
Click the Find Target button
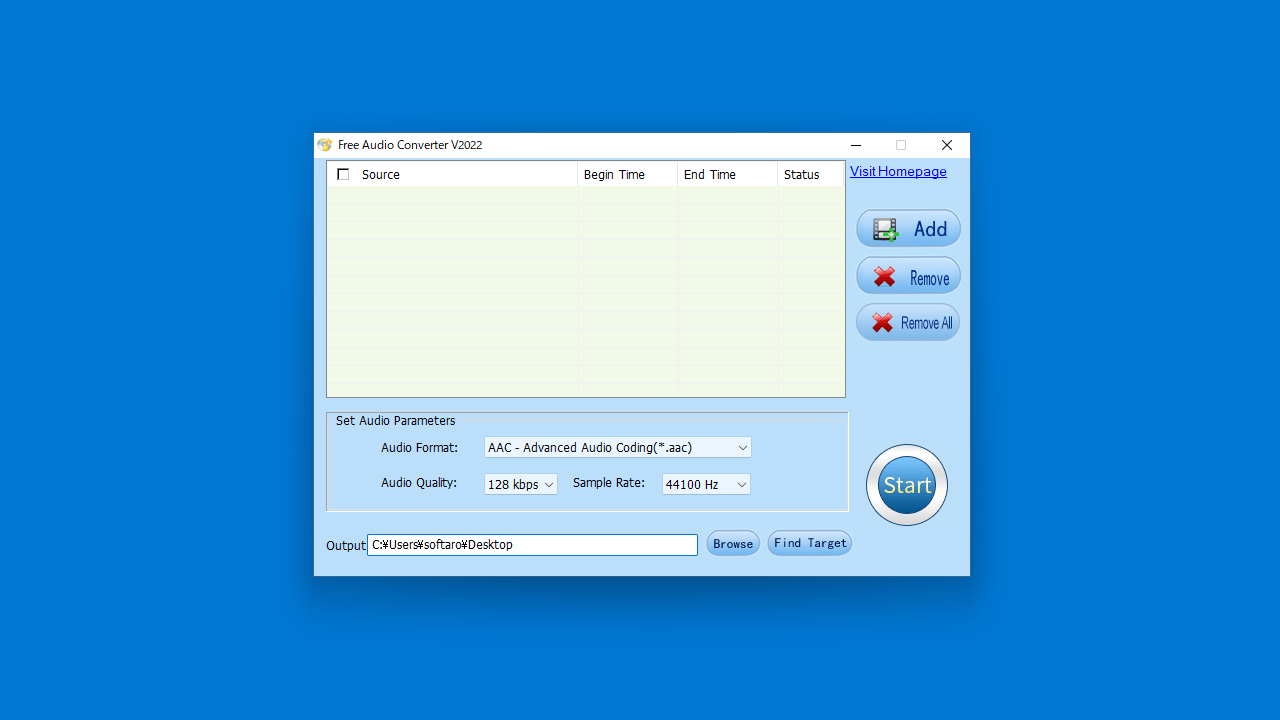click(x=810, y=543)
